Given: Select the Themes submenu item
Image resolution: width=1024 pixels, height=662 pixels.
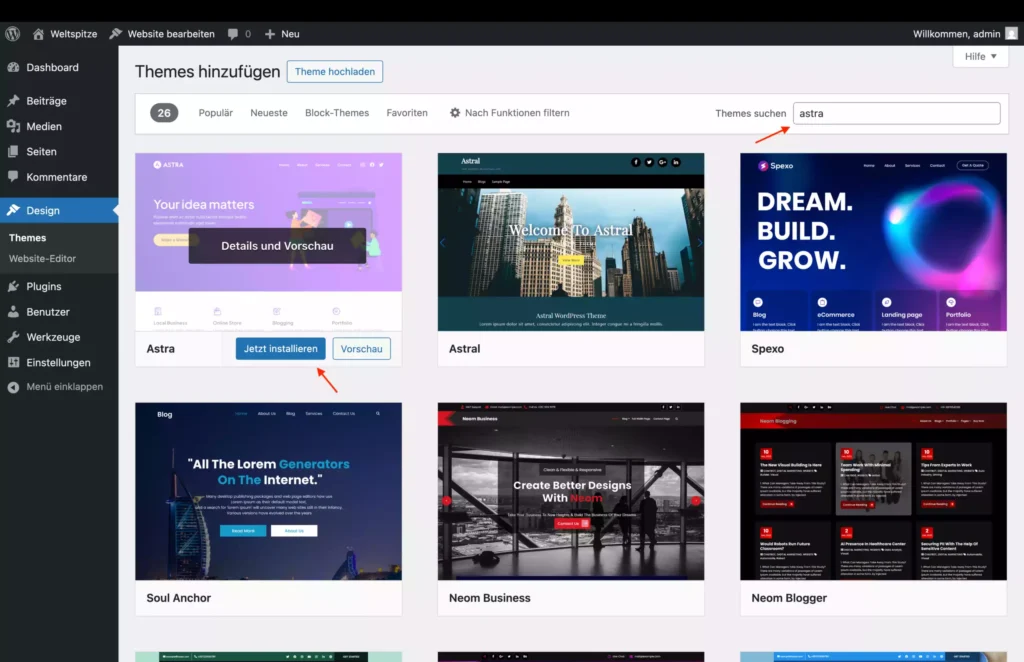Looking at the screenshot, I should (x=27, y=238).
